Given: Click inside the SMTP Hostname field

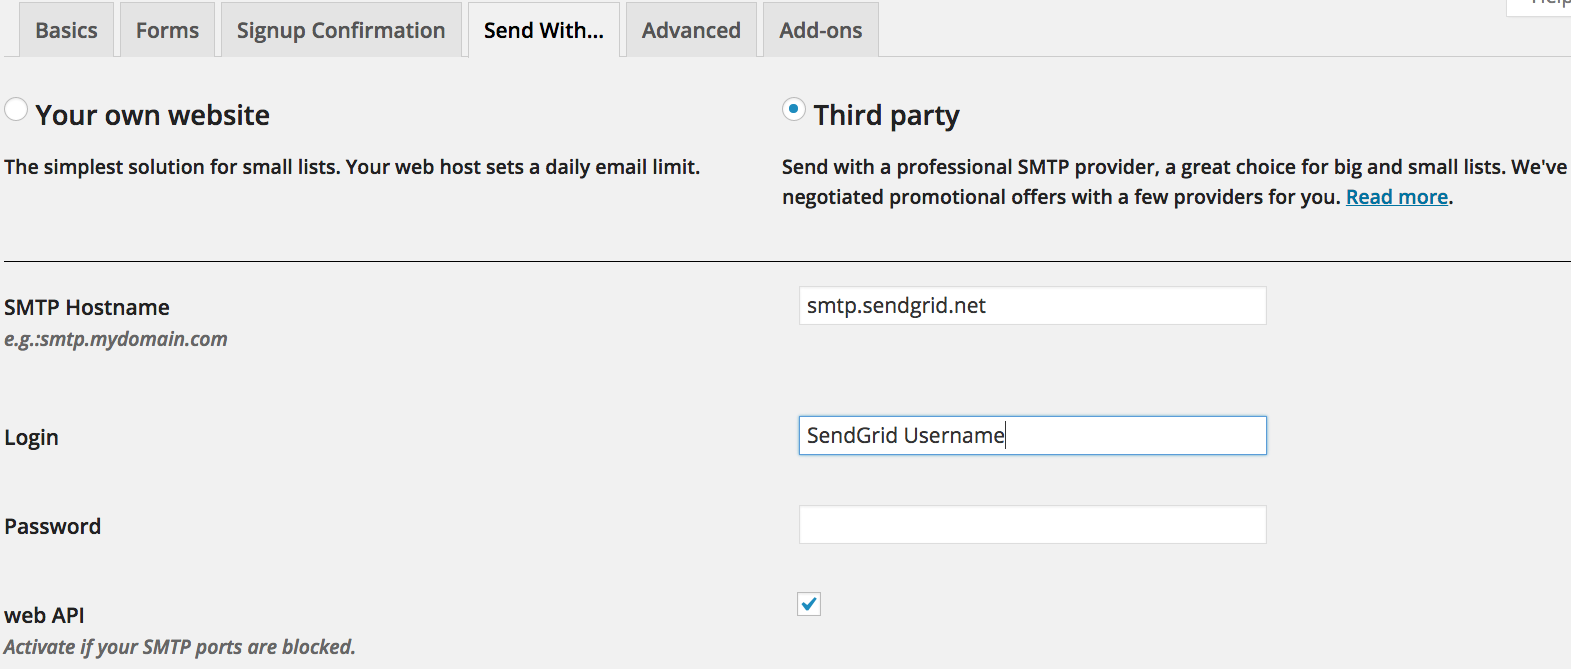Looking at the screenshot, I should [1032, 305].
